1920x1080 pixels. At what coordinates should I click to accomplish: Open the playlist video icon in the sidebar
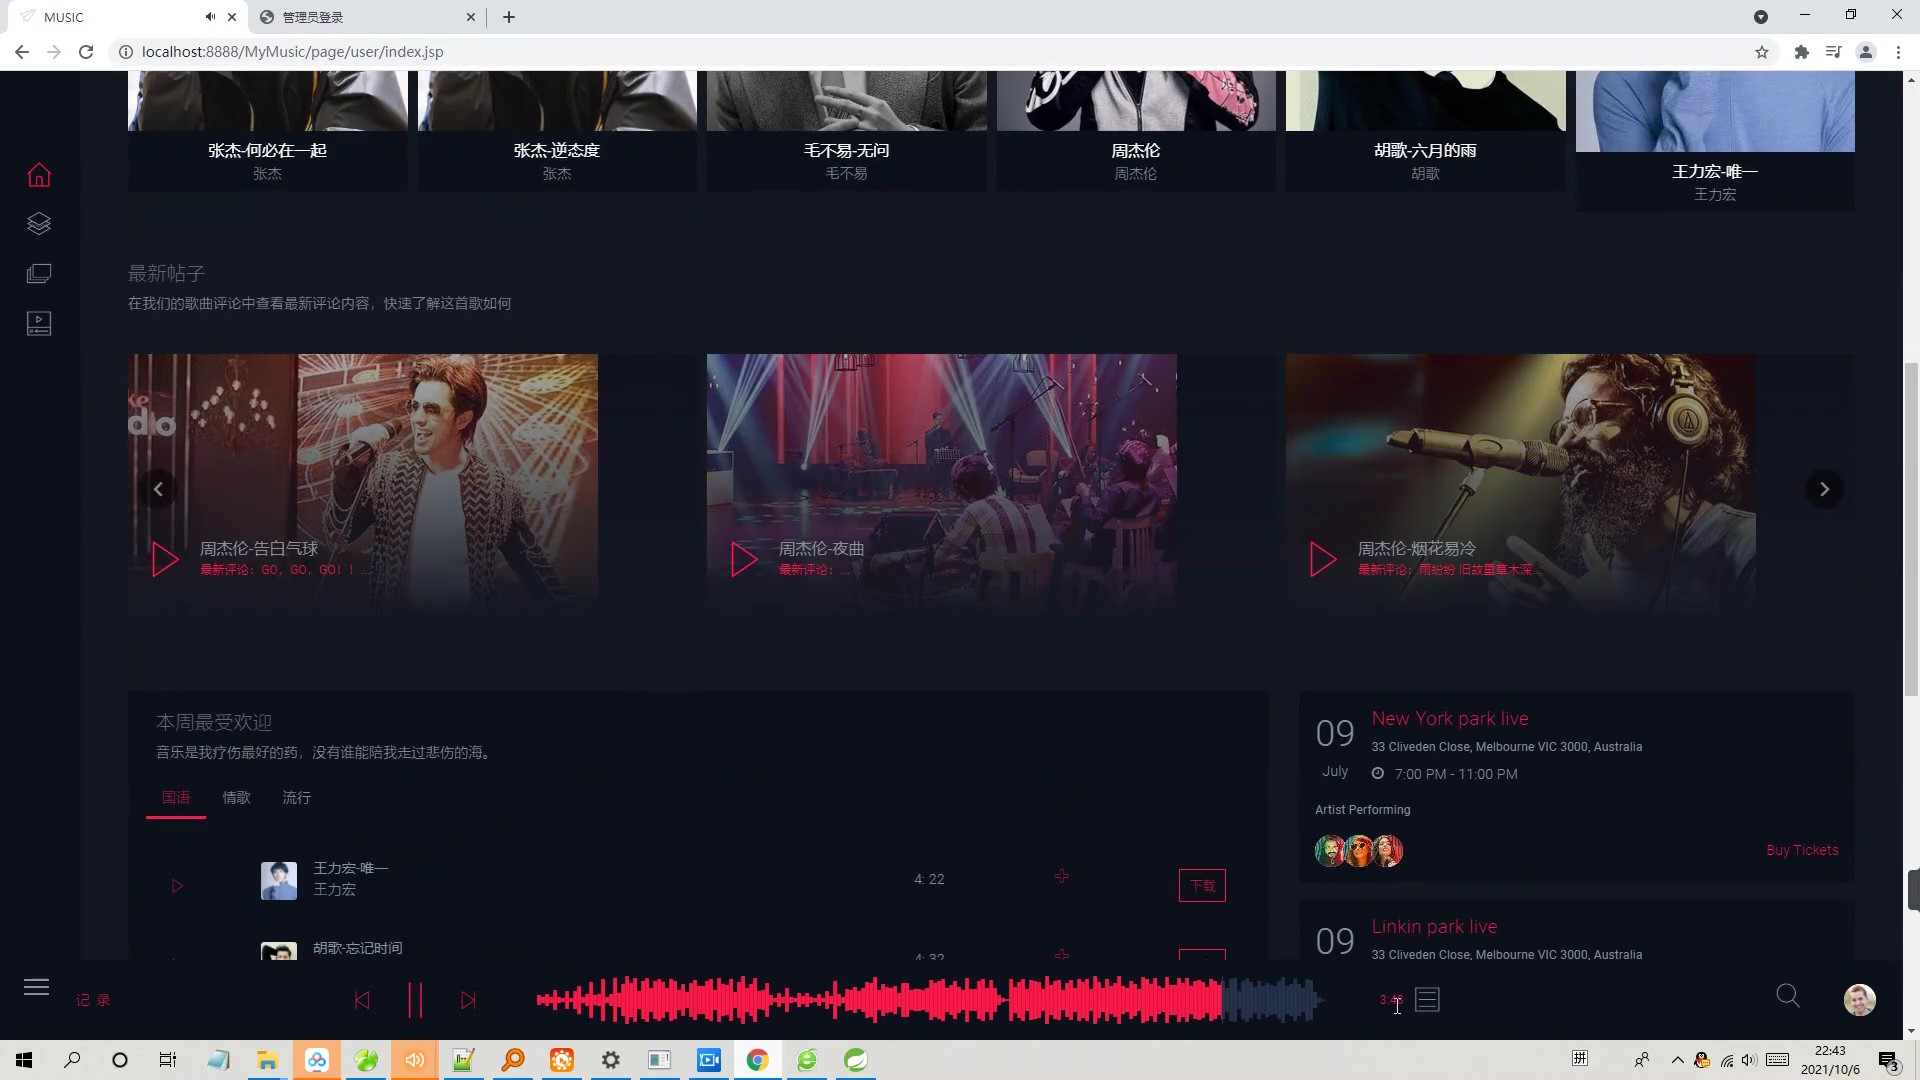[39, 323]
